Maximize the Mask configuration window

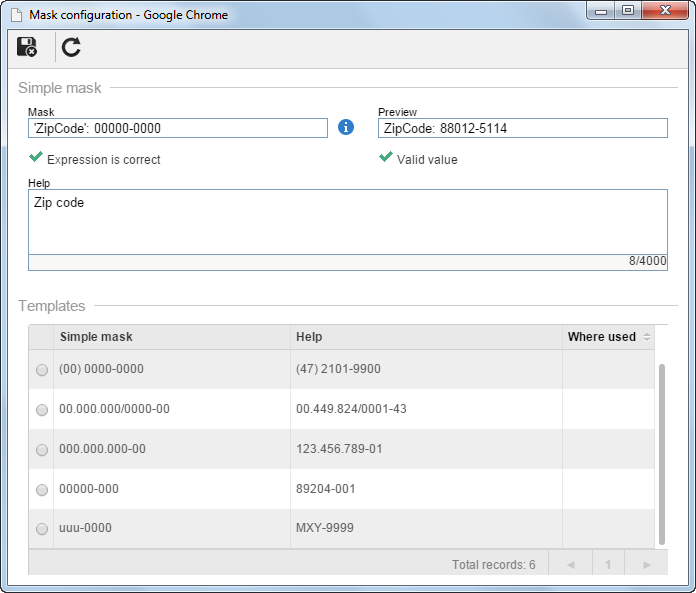pos(628,11)
